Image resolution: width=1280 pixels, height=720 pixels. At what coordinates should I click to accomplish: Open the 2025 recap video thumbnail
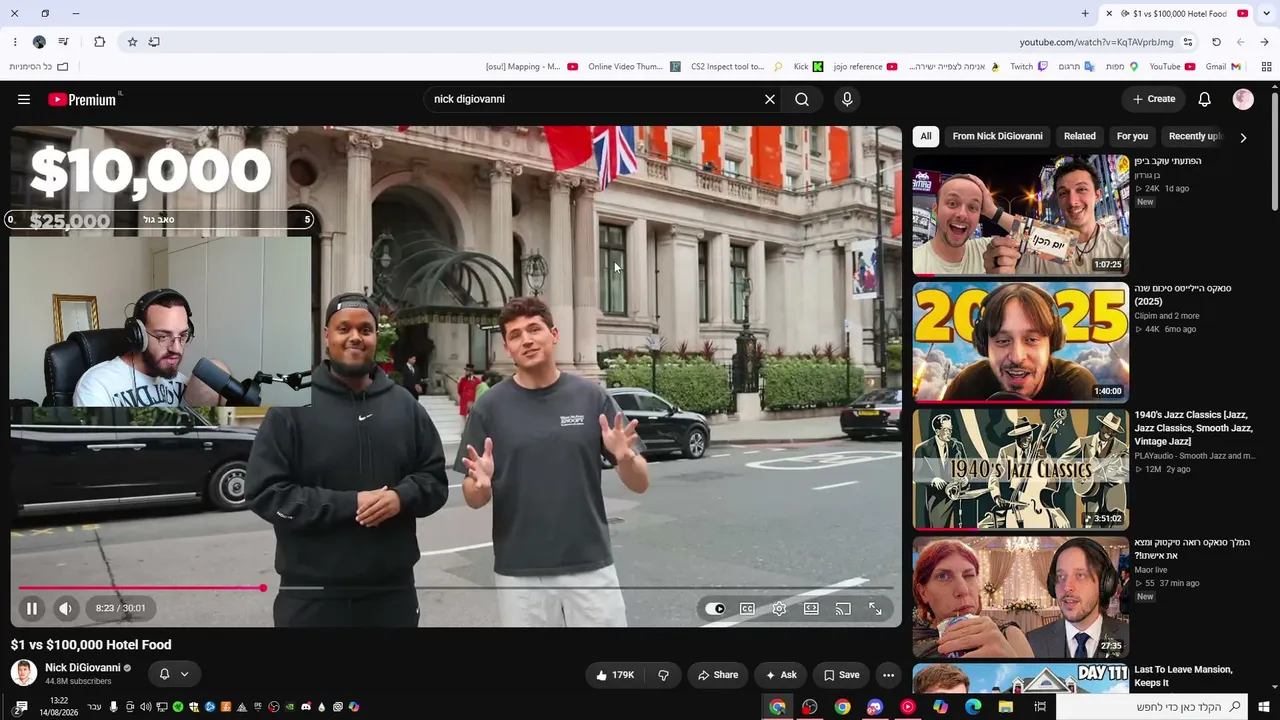1021,342
